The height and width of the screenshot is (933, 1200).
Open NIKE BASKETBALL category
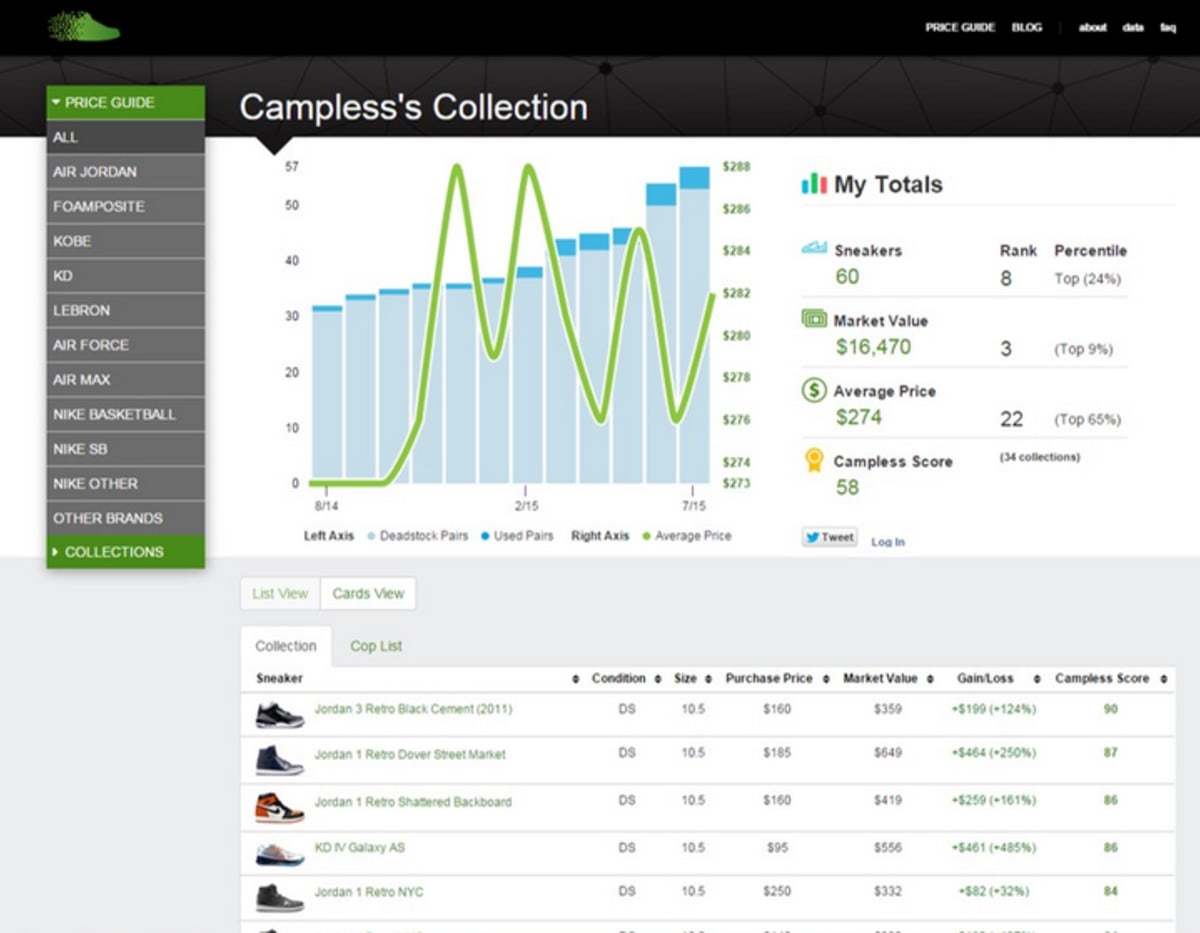tap(125, 414)
